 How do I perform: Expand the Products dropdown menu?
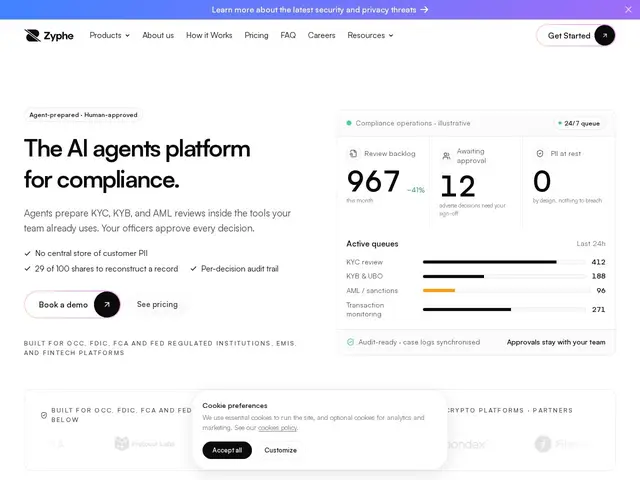(109, 36)
